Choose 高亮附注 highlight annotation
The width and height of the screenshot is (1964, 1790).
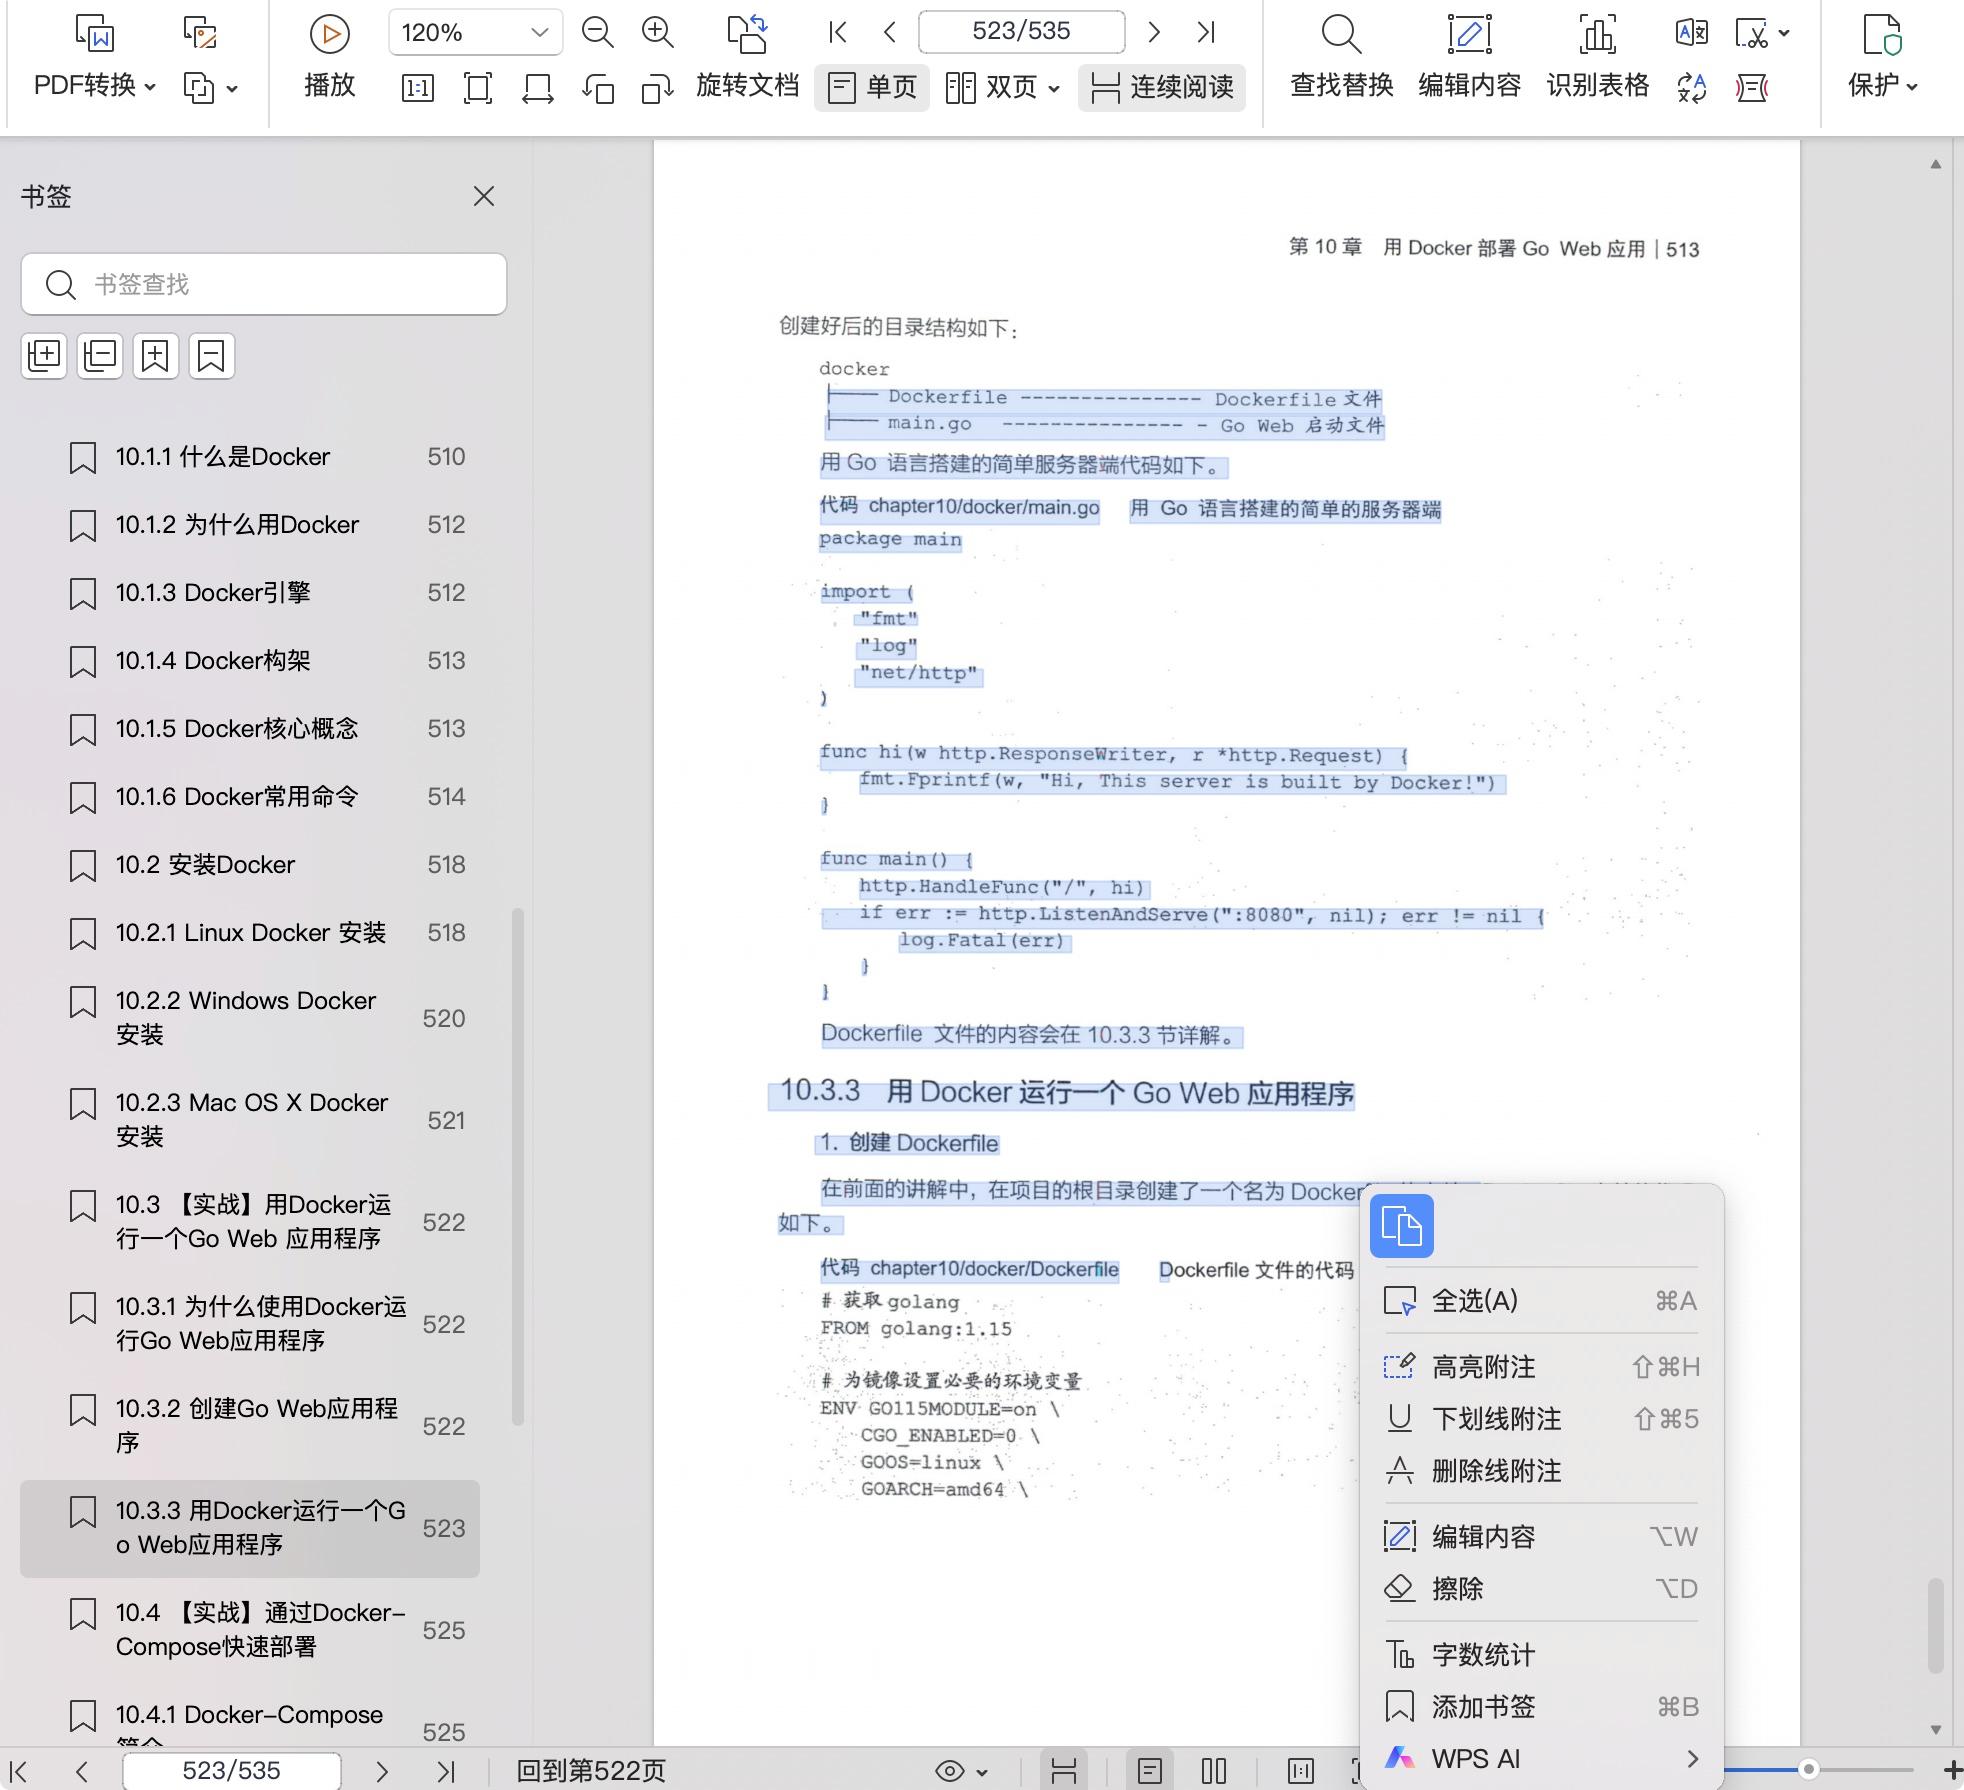[x=1541, y=1366]
